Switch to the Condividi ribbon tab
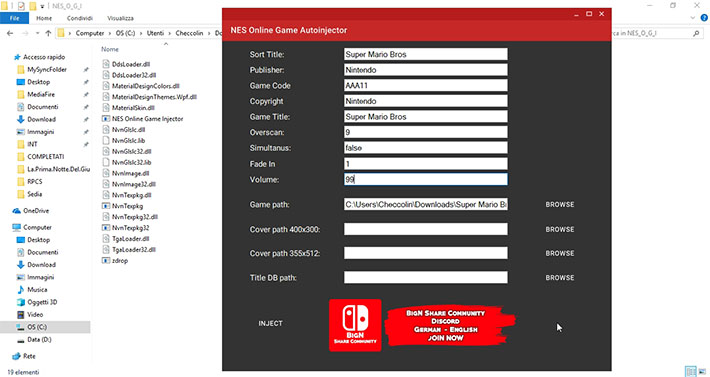 pyautogui.click(x=80, y=18)
